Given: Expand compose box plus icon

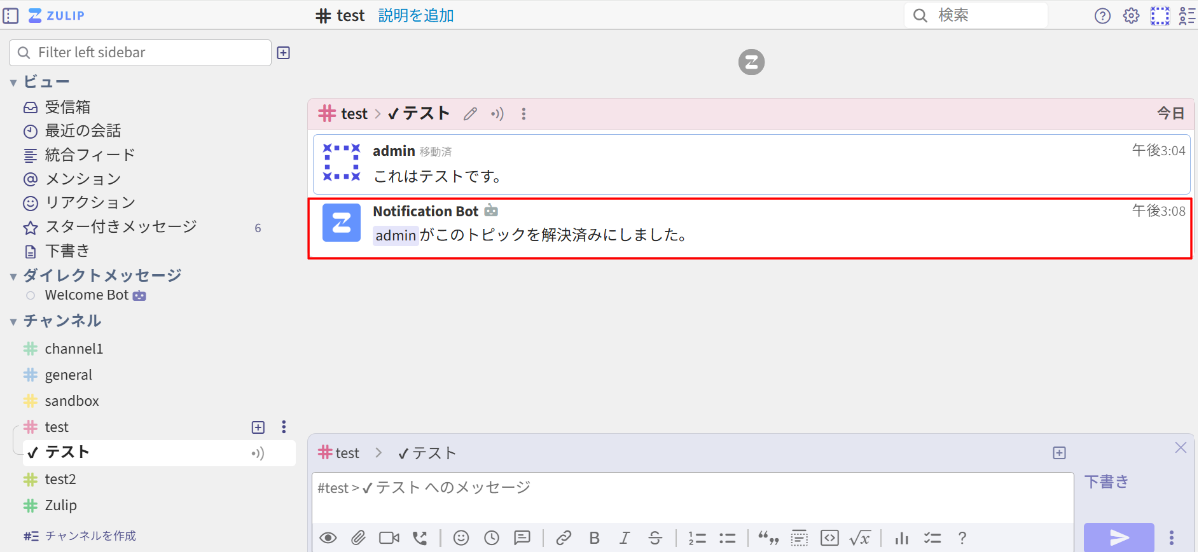Looking at the screenshot, I should click(x=1059, y=453).
